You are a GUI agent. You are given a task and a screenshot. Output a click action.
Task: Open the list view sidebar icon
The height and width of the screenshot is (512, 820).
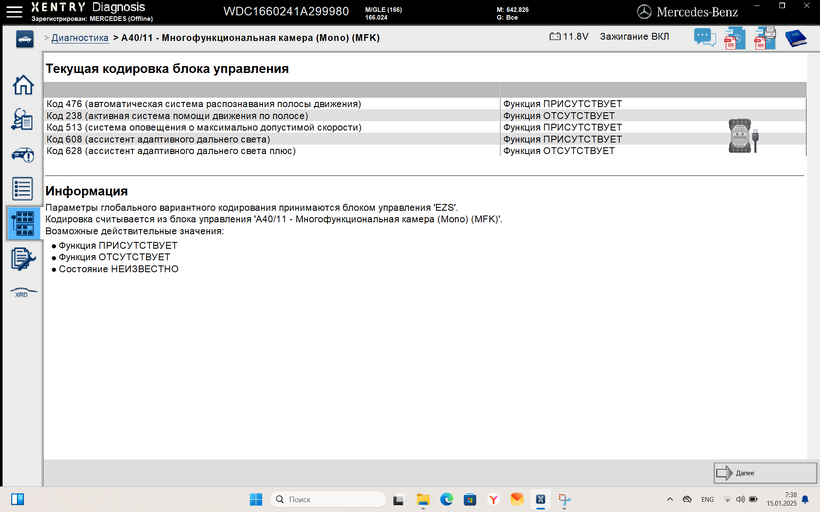click(22, 189)
